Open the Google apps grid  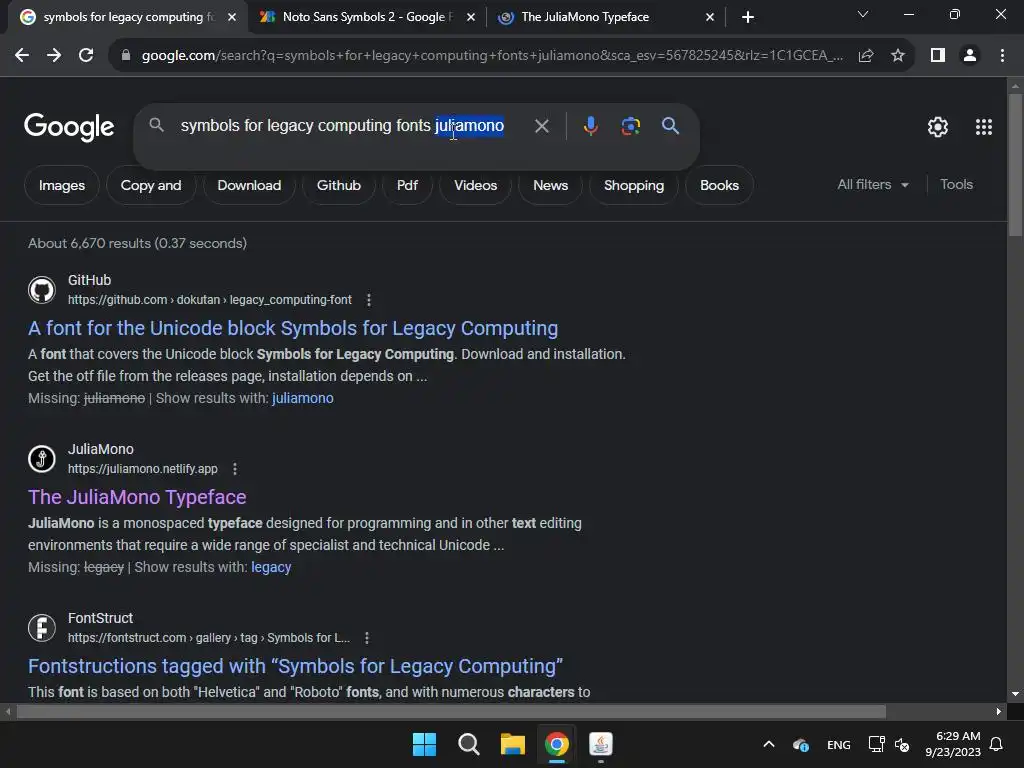pos(984,127)
